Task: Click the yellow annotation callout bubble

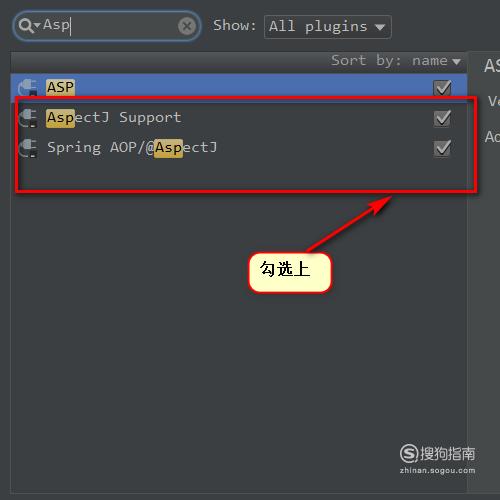Action: (290, 273)
